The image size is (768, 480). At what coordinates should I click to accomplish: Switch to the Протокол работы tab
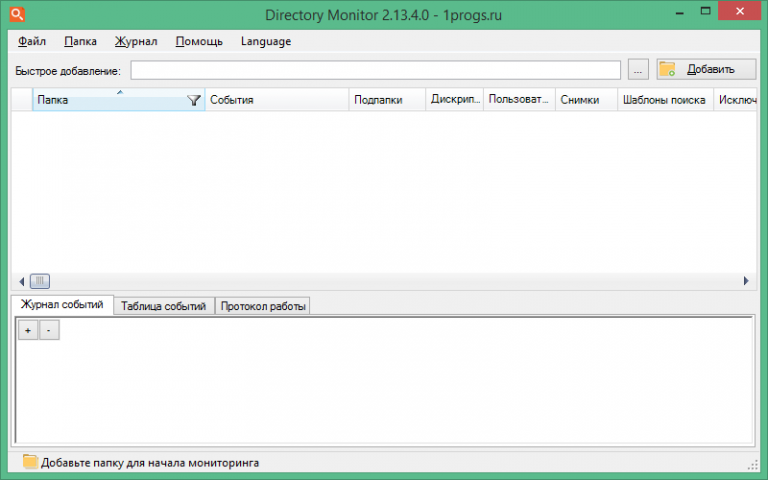263,306
